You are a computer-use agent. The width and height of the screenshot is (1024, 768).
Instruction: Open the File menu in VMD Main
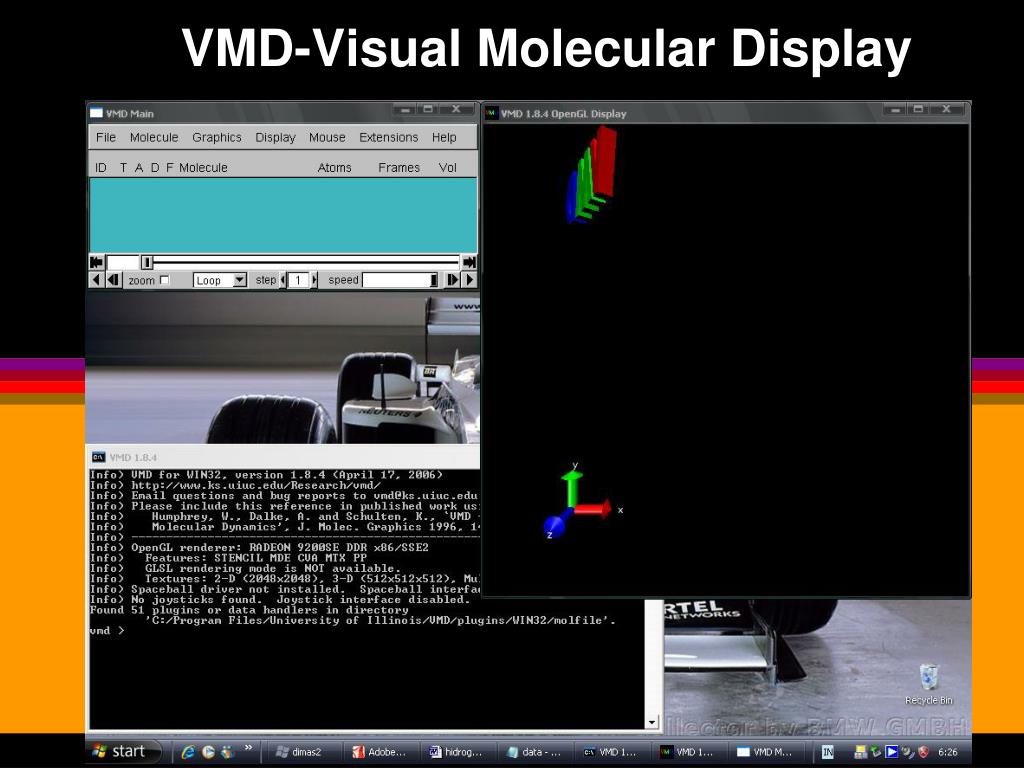[x=106, y=137]
